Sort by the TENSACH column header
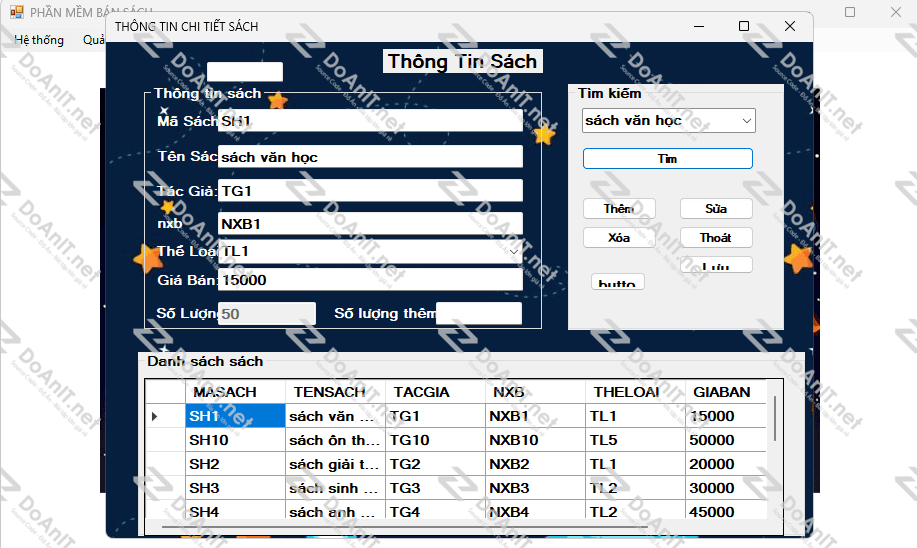The image size is (917, 548). click(335, 392)
